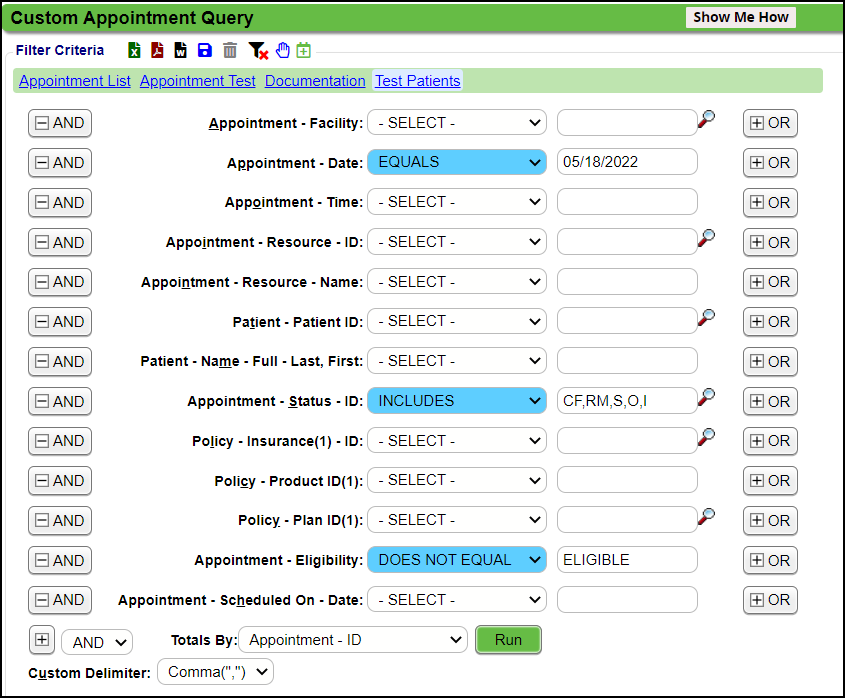The image size is (845, 698).
Task: Open the Appointment - Date EQUALS dropdown
Action: 457,162
